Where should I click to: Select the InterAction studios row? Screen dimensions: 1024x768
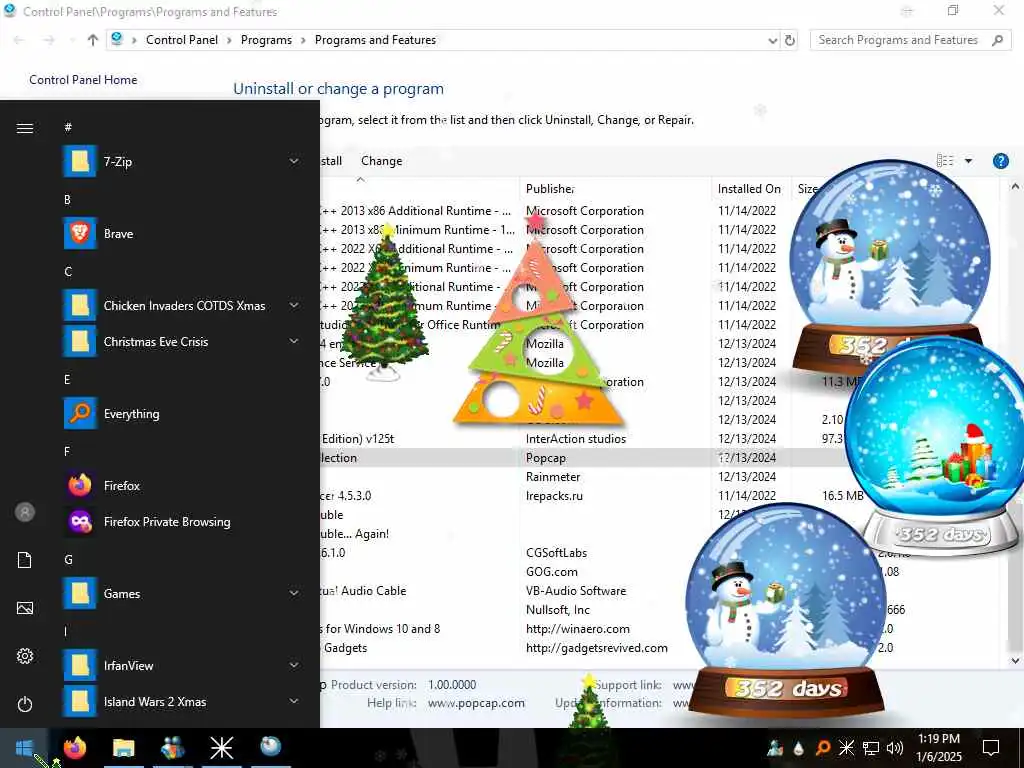pyautogui.click(x=576, y=440)
